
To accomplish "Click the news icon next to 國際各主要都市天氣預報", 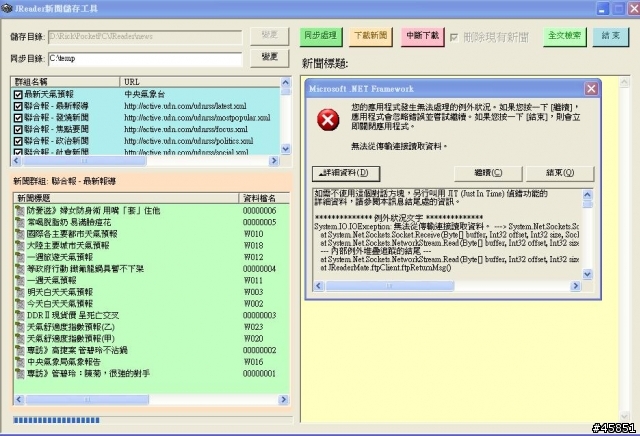I will point(20,234).
